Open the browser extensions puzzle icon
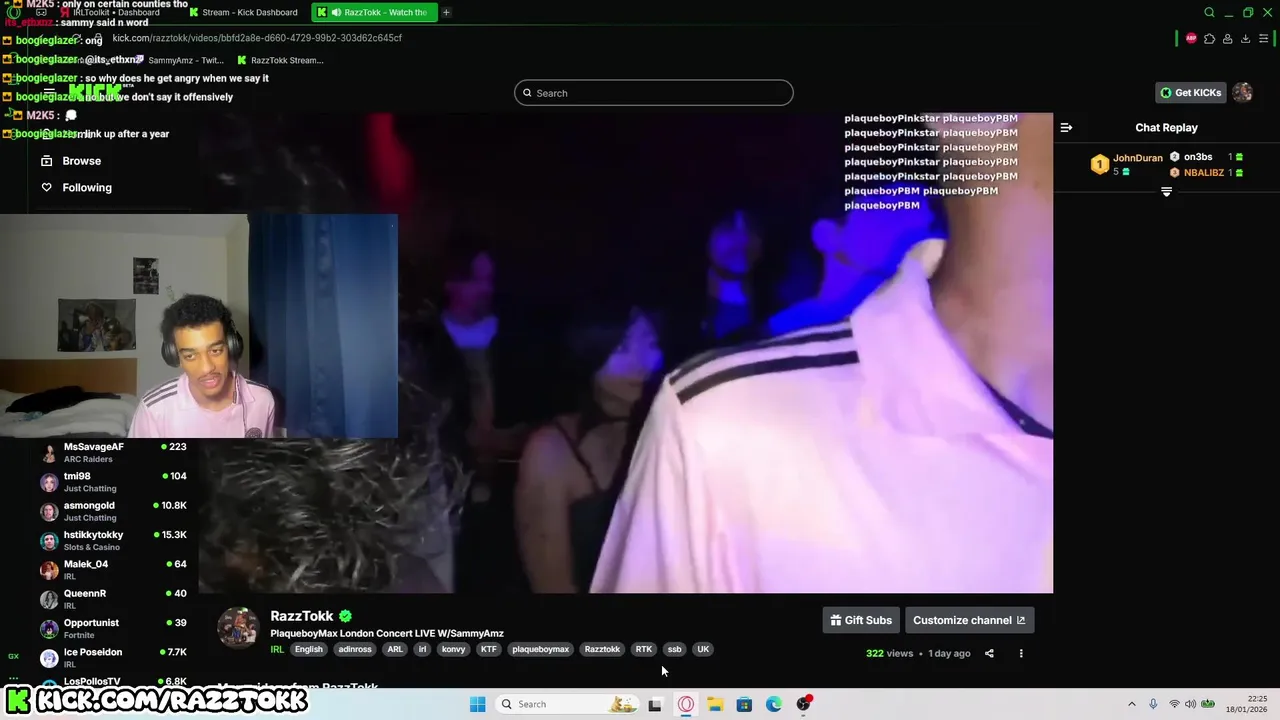Viewport: 1280px width, 720px height. [1209, 38]
